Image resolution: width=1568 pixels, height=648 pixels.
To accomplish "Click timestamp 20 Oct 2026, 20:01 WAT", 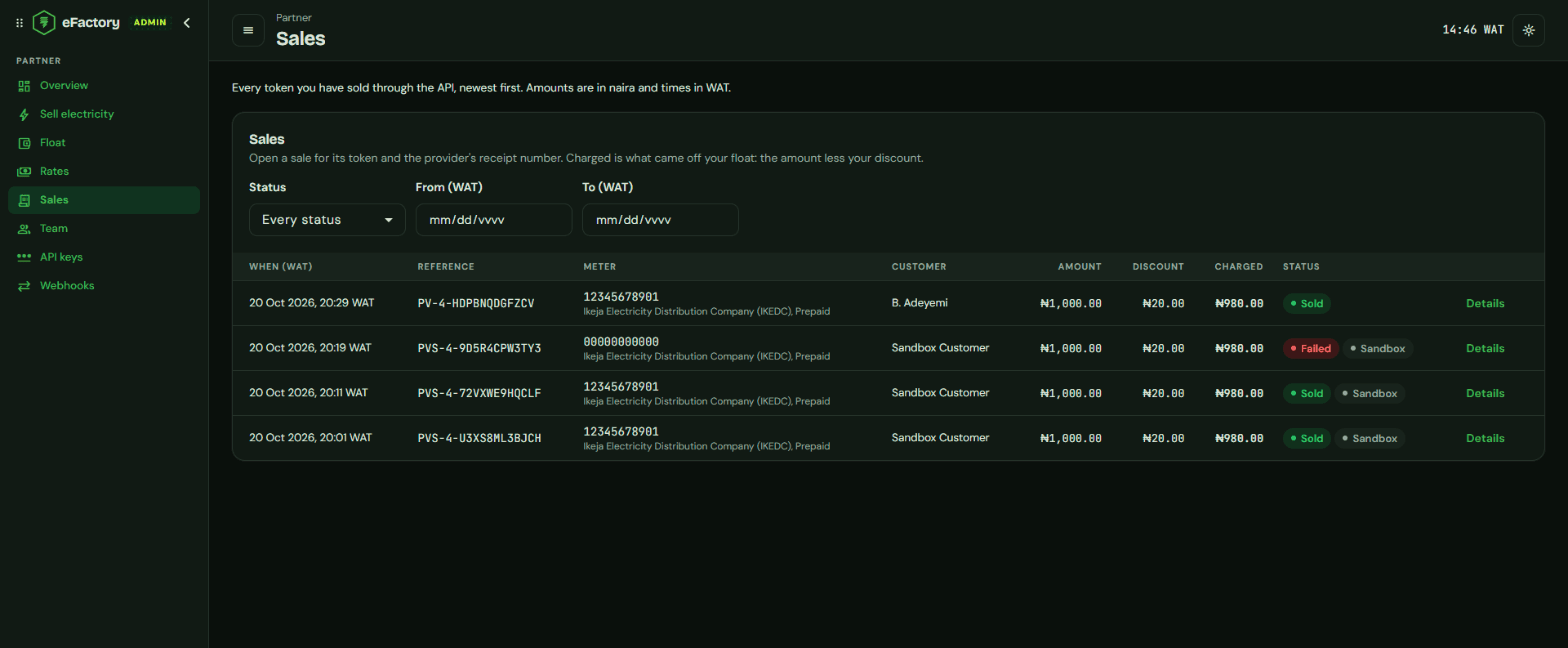I will (310, 438).
